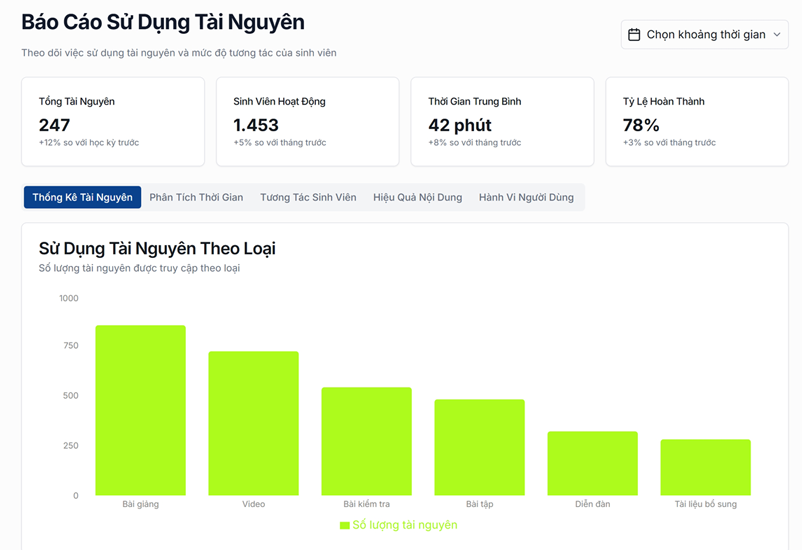Expand the date range chevron arrow
Screen dimensions: 802x550
pos(777,35)
